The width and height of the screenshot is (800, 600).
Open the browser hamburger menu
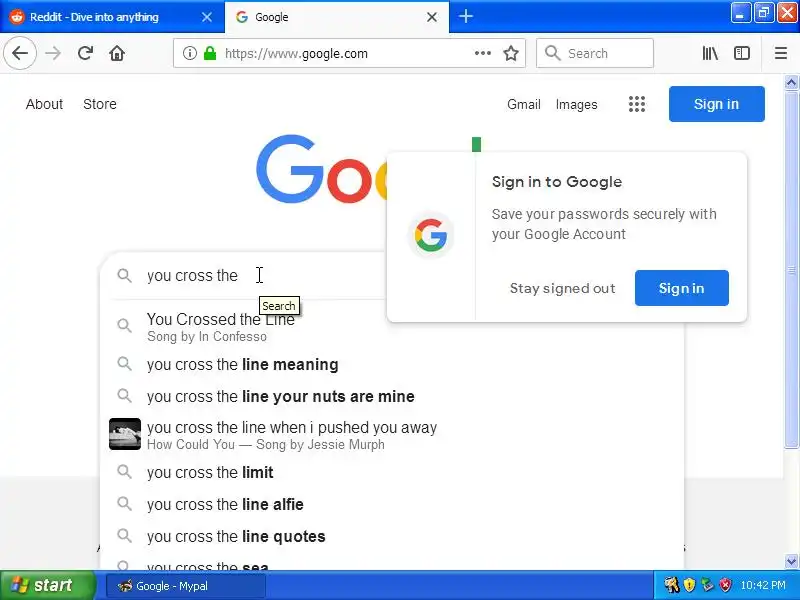point(781,53)
